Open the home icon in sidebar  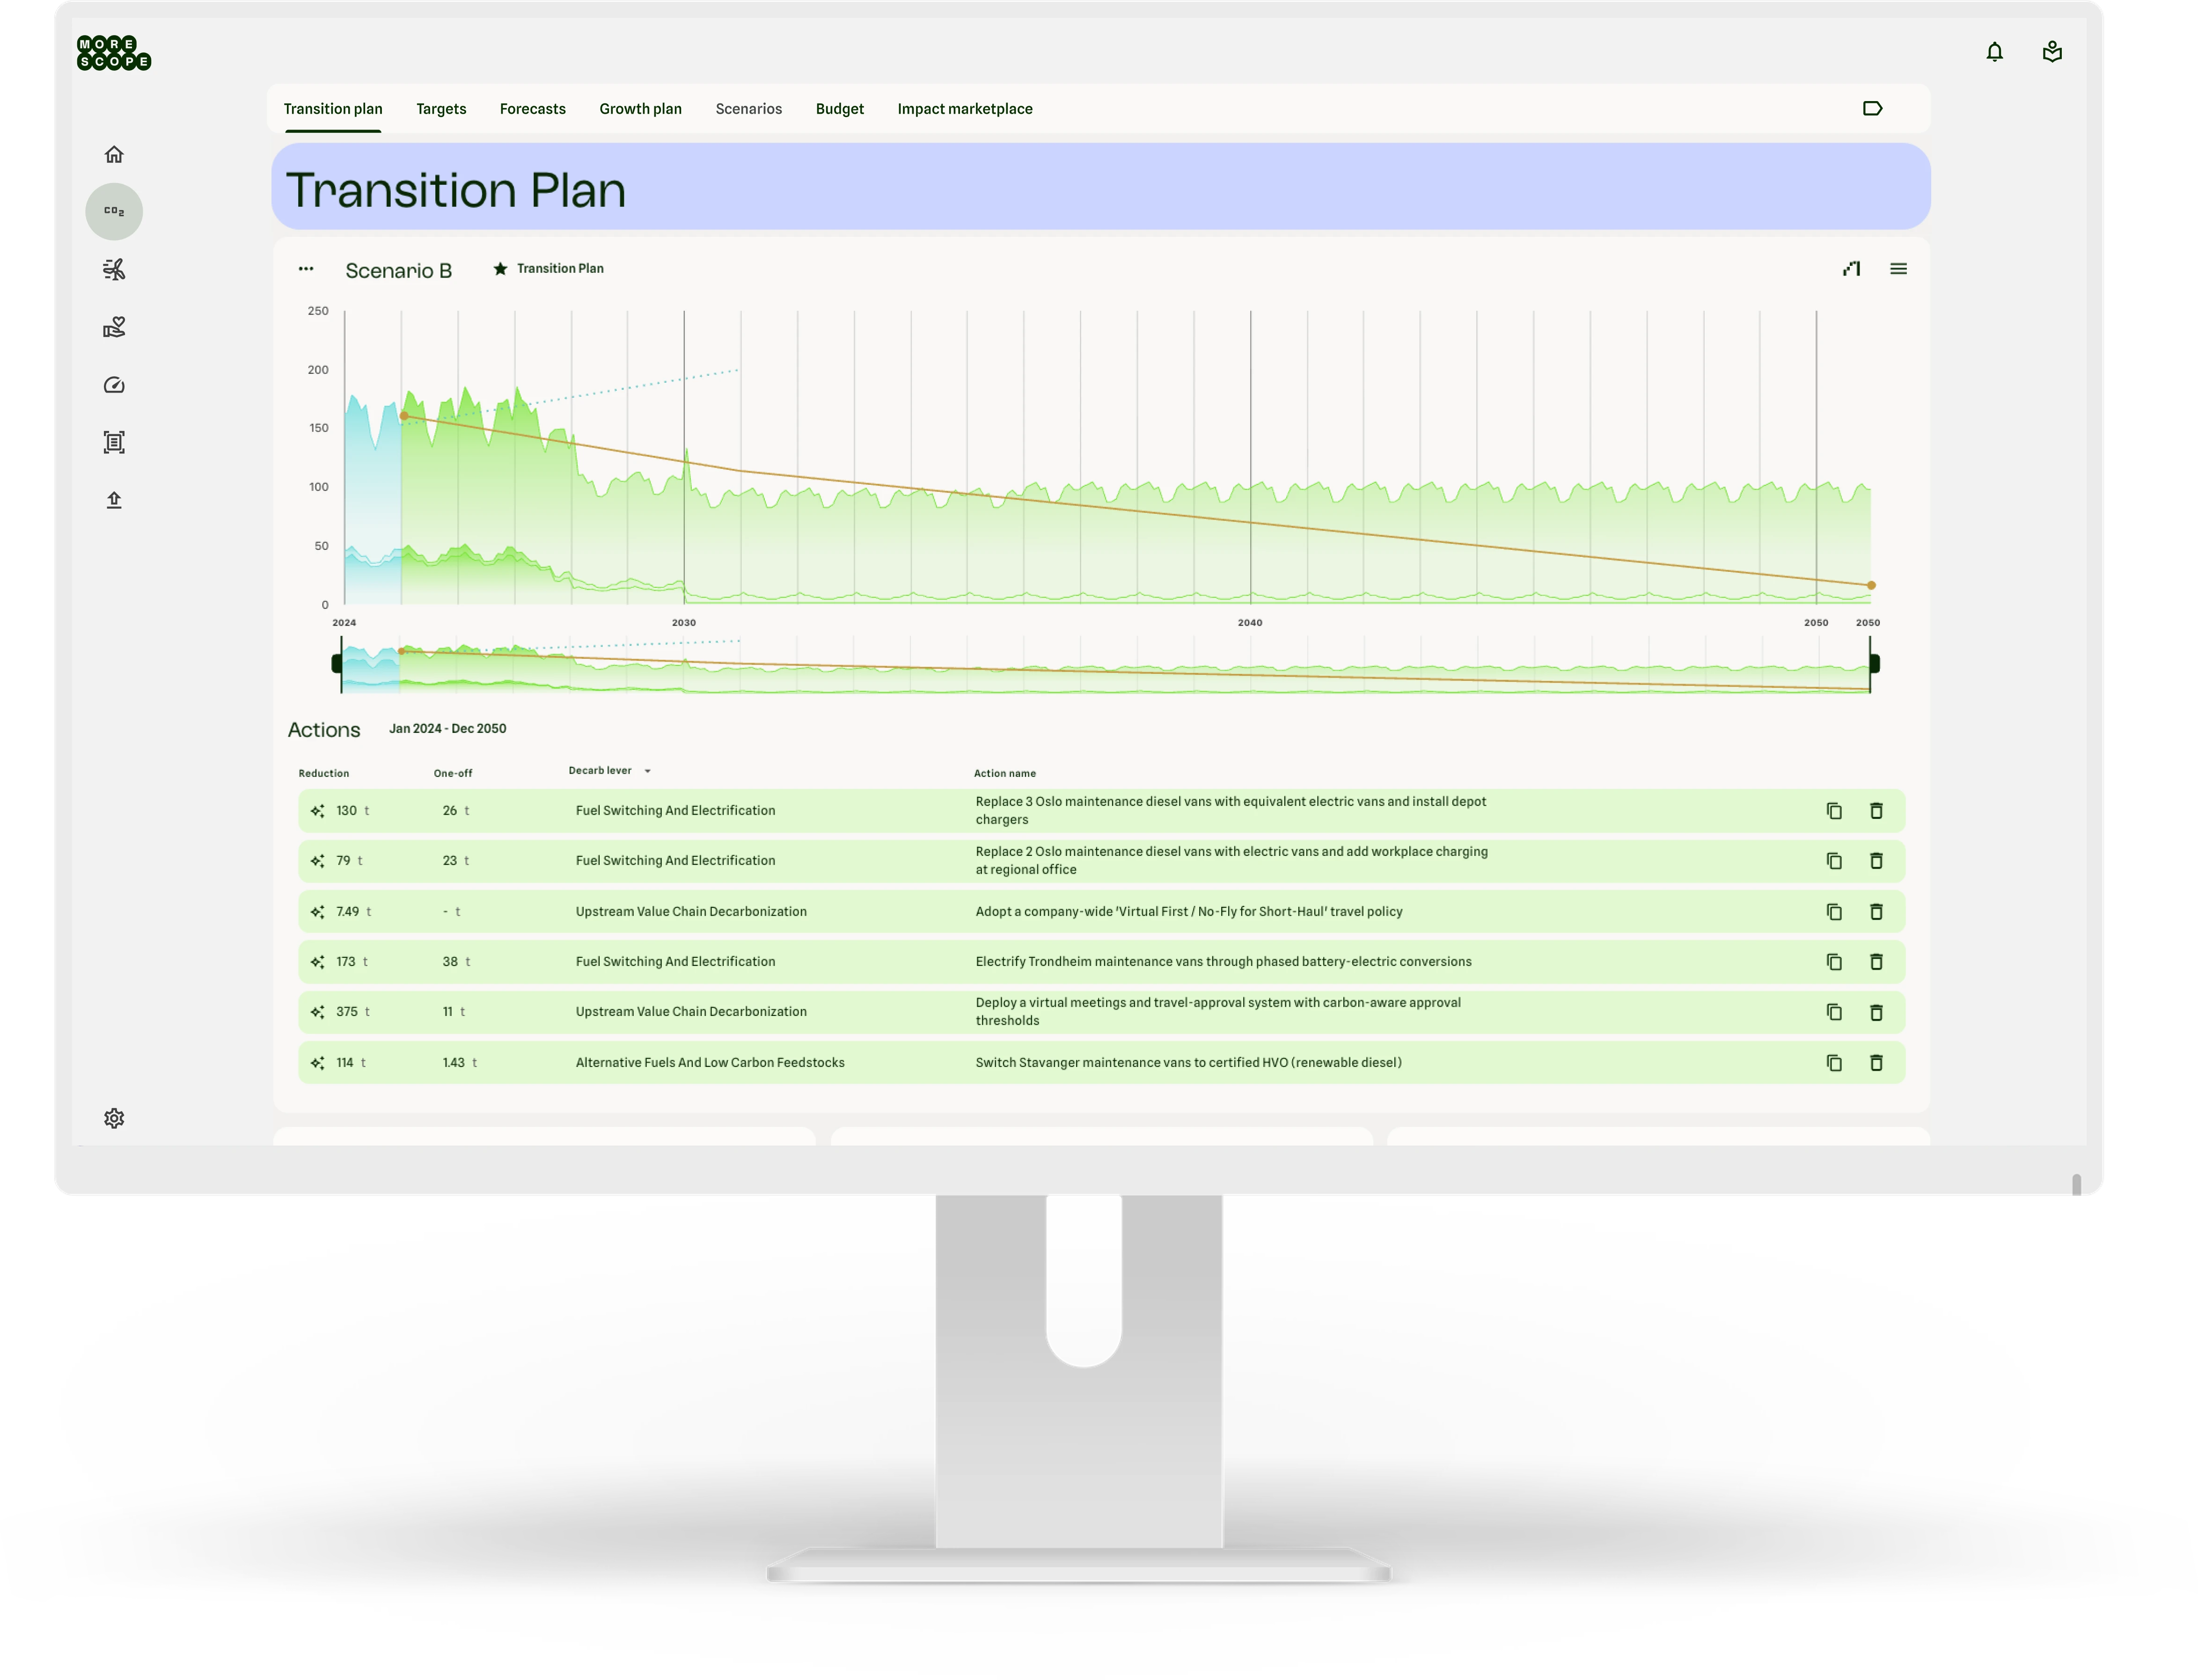(114, 154)
